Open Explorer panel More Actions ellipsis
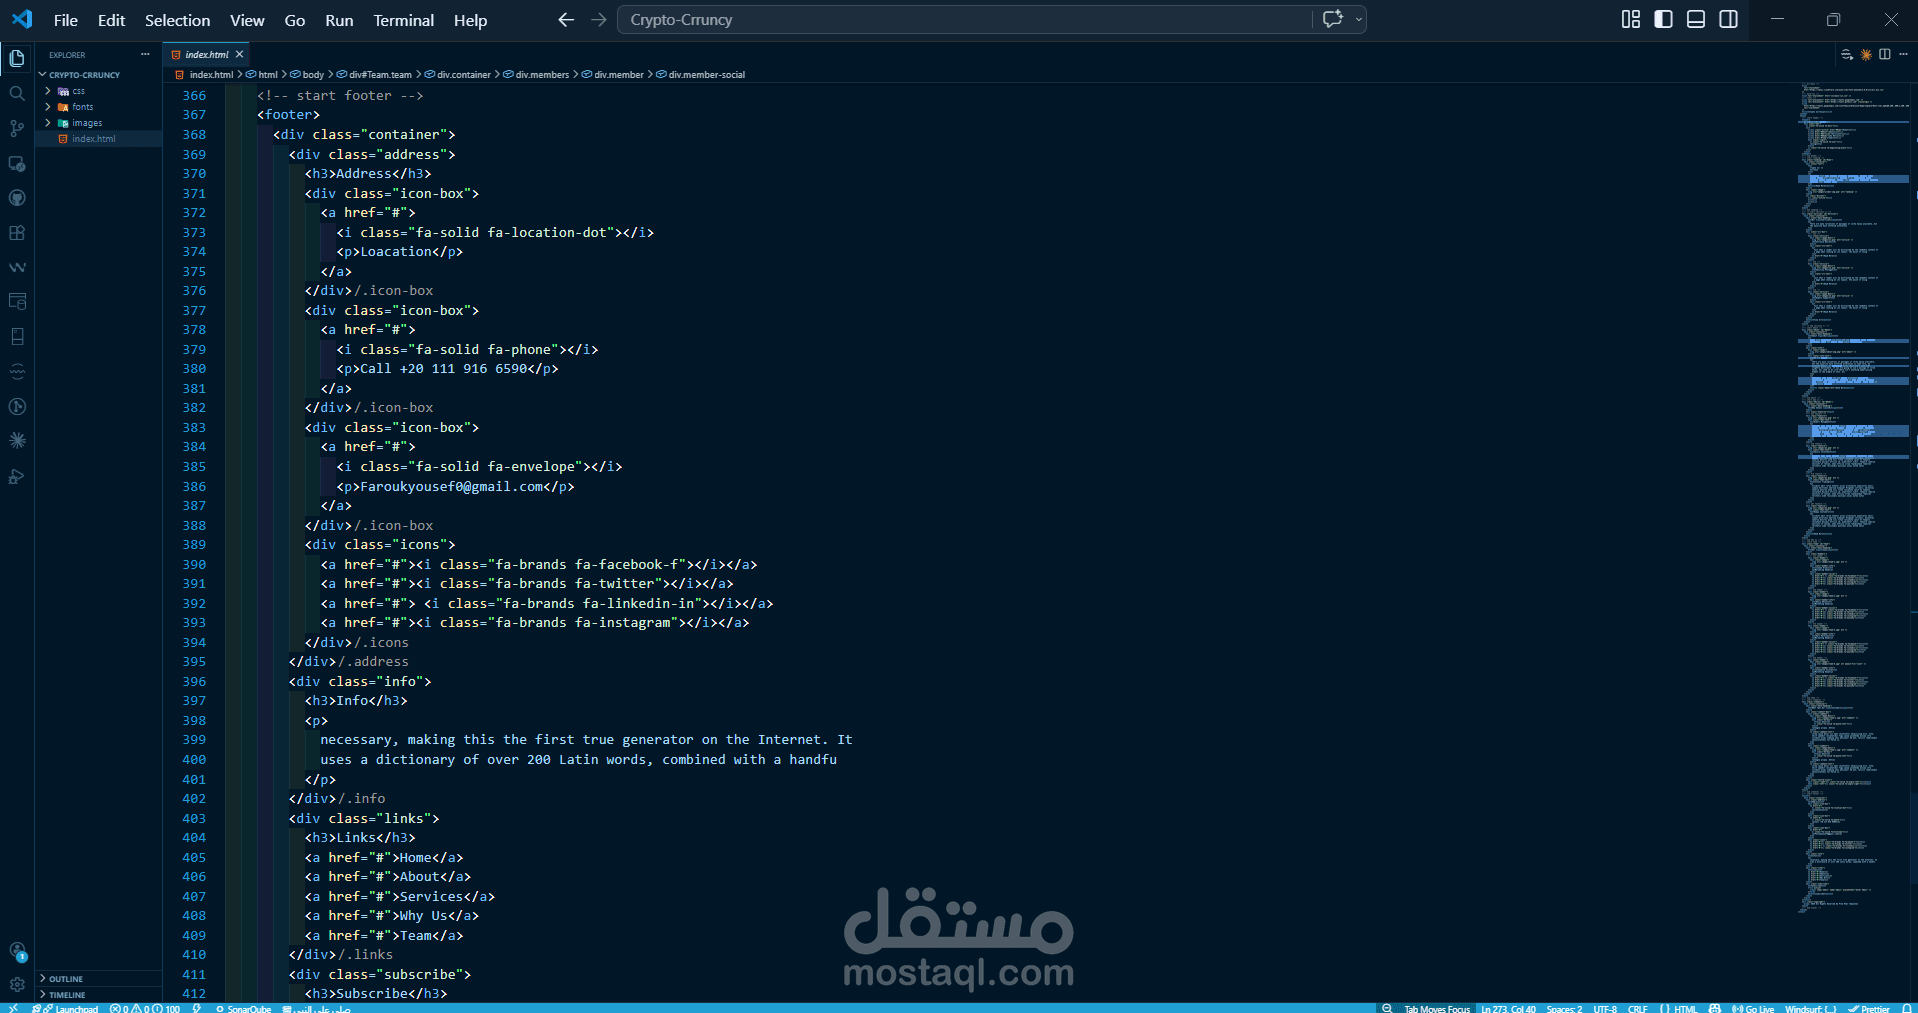1918x1013 pixels. [145, 55]
